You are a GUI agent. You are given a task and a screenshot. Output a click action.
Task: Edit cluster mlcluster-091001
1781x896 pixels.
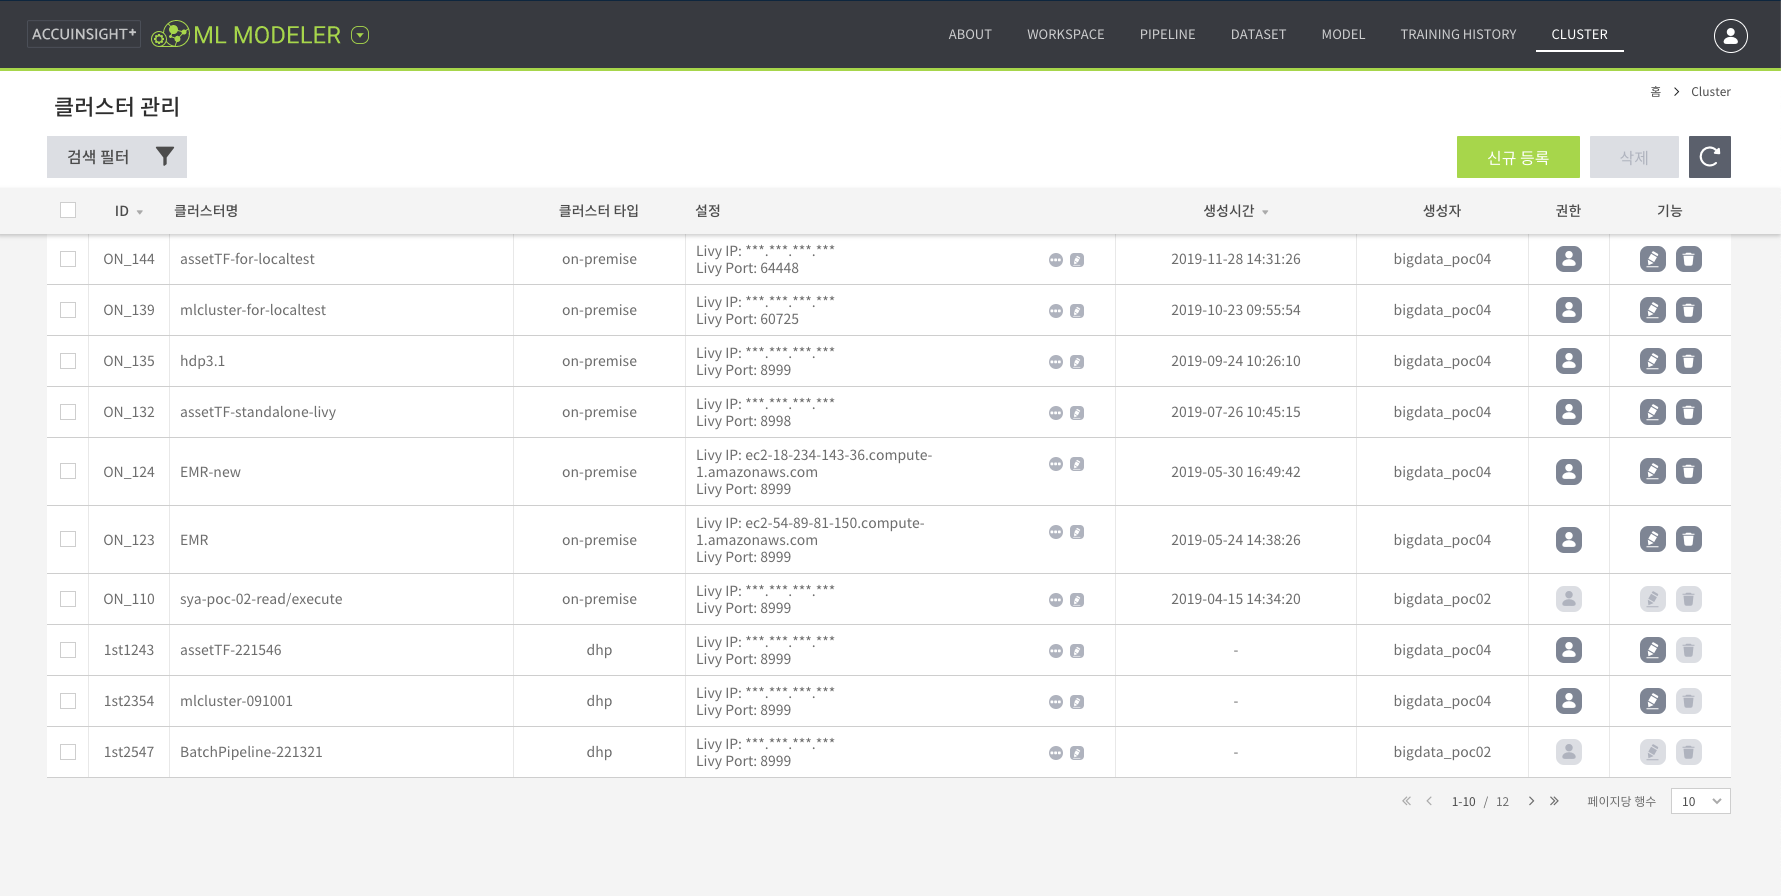click(1653, 701)
